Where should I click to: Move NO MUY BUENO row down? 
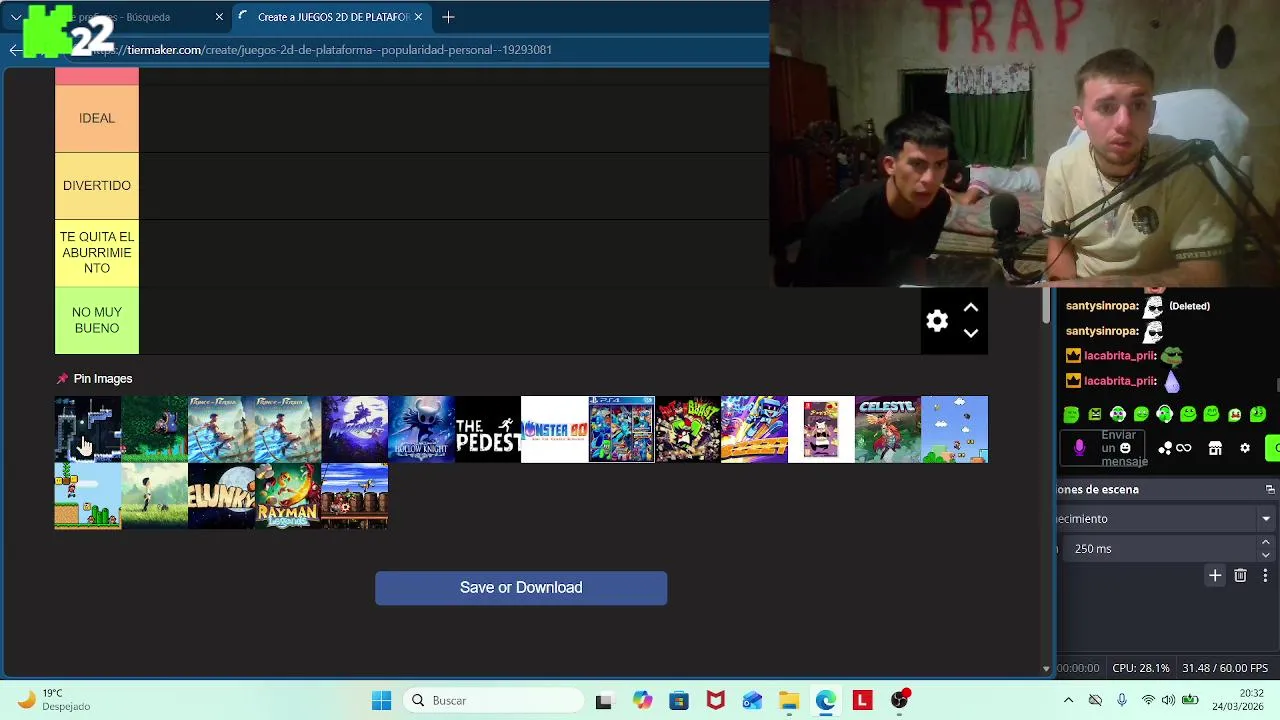pos(970,333)
